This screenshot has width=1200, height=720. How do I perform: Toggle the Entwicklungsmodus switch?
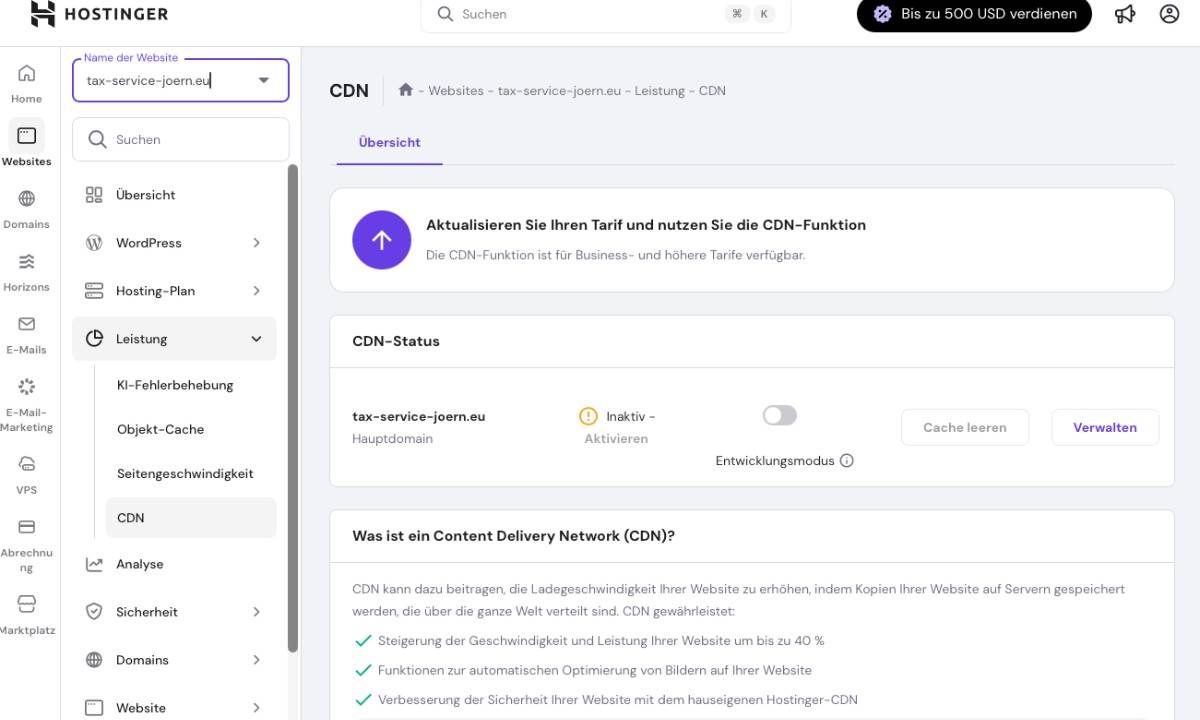(780, 415)
